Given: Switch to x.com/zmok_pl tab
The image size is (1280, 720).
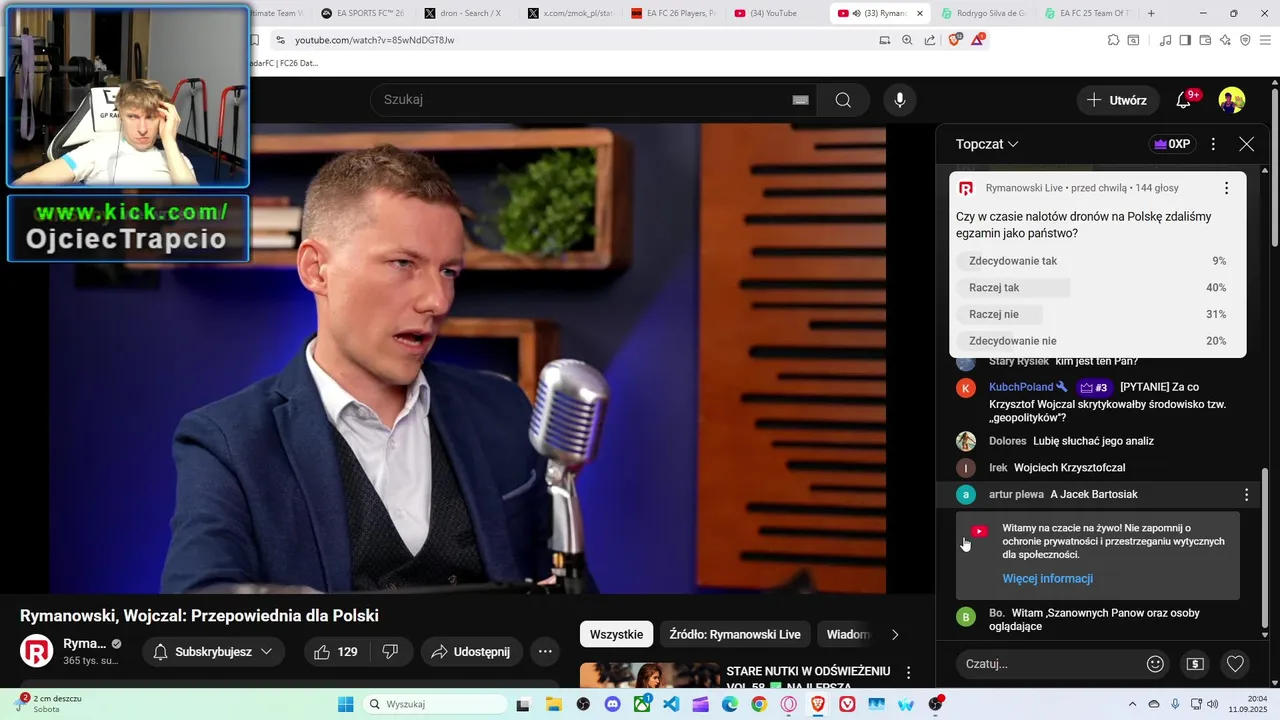Looking at the screenshot, I should click(570, 13).
